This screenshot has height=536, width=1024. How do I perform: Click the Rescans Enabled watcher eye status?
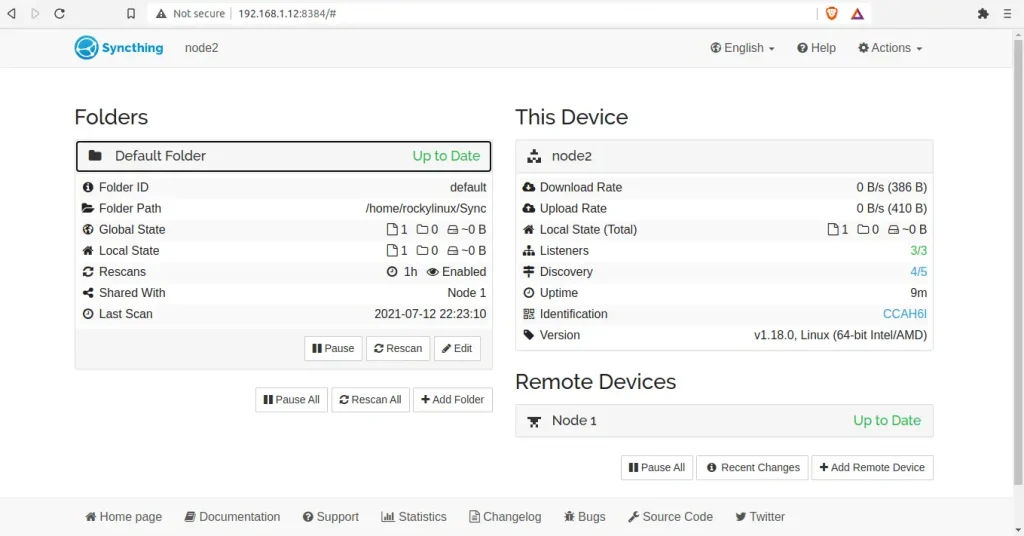[x=456, y=272]
